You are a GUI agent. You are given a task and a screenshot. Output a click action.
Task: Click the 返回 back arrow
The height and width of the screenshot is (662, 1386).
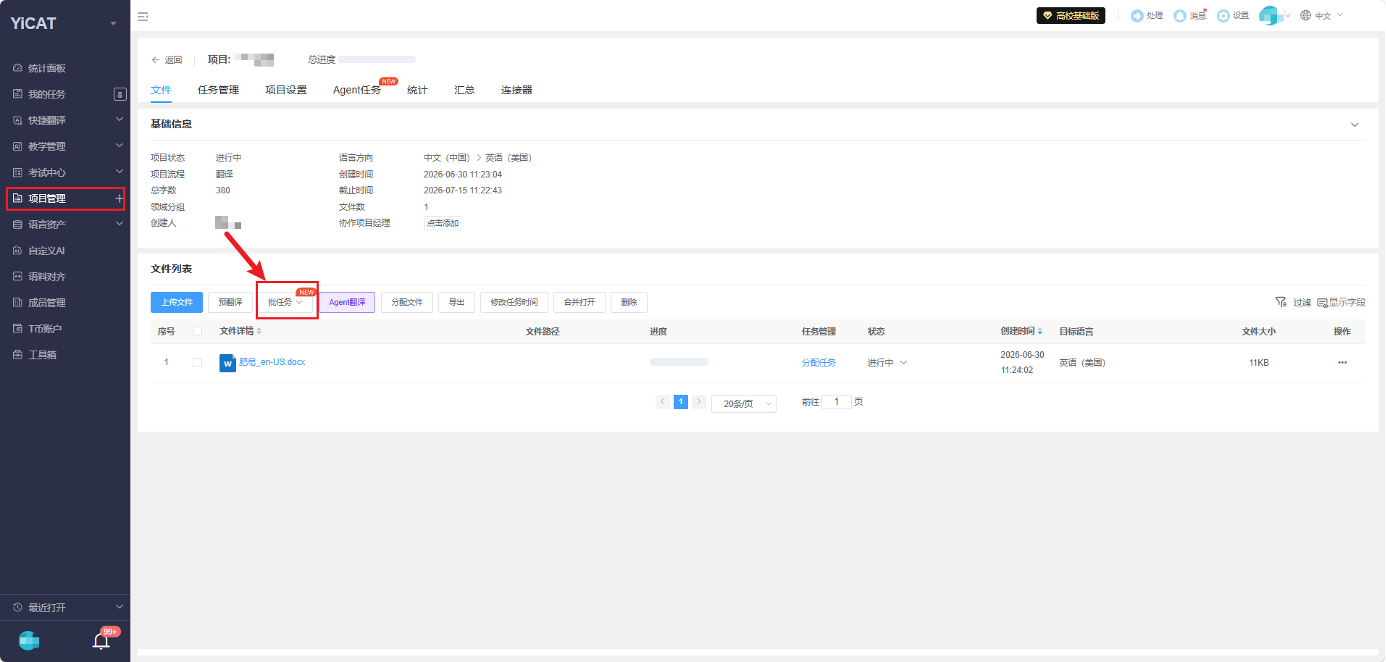(156, 60)
